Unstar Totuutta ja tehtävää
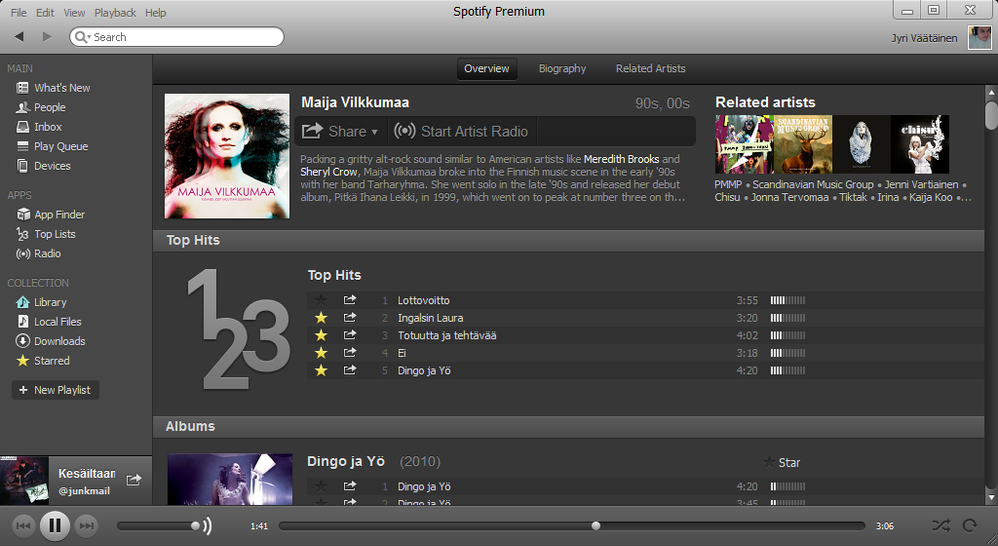Screen dimensions: 998x546 [x=321, y=335]
